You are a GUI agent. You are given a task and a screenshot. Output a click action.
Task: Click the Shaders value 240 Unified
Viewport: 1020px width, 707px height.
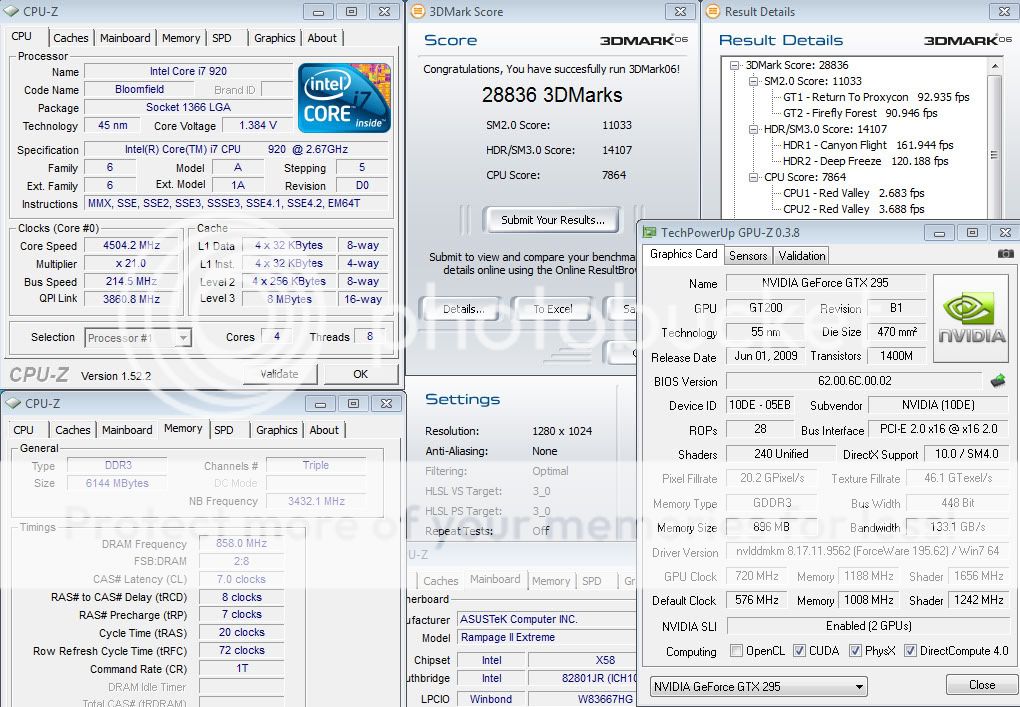[x=781, y=454]
